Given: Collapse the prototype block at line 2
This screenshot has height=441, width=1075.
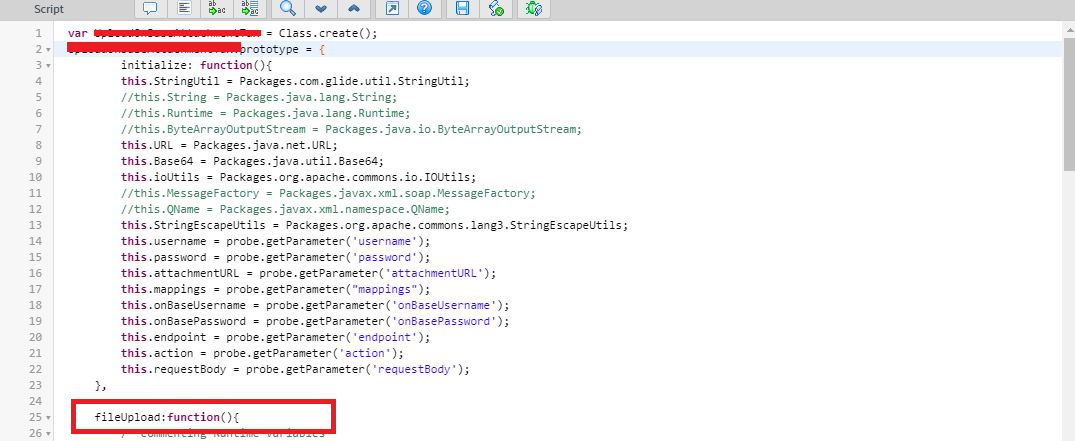Looking at the screenshot, I should tap(48, 49).
